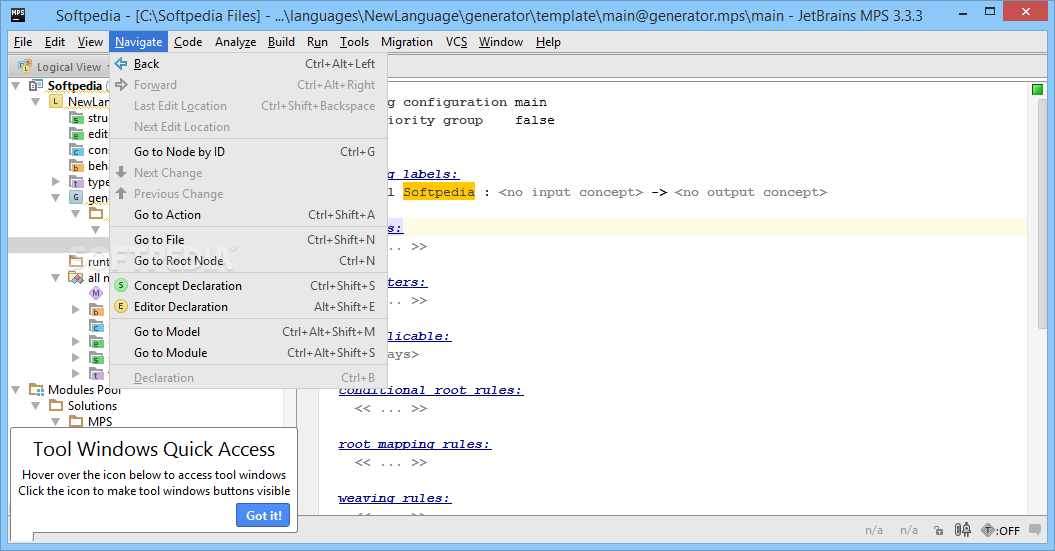Screen dimensions: 1055x551
Task: Click the MPS application logo icon
Action: point(18,14)
